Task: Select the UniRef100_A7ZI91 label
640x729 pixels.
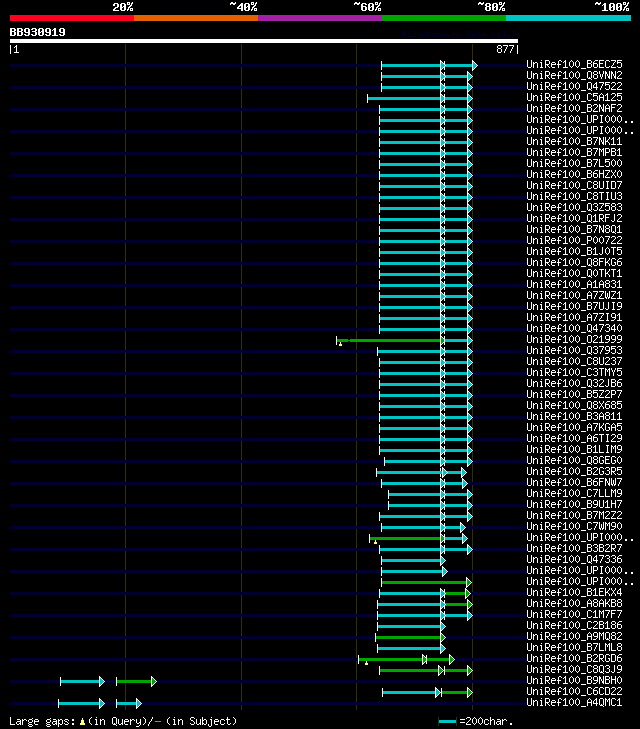Action: click(x=574, y=317)
